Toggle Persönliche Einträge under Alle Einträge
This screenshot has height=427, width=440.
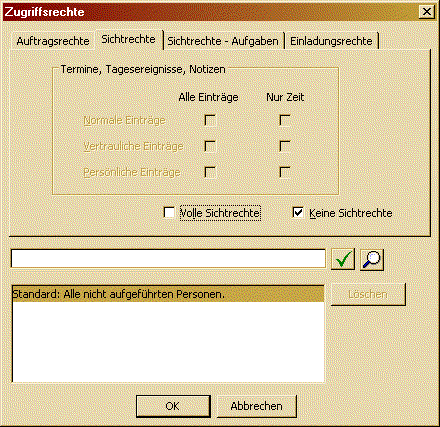[210, 172]
